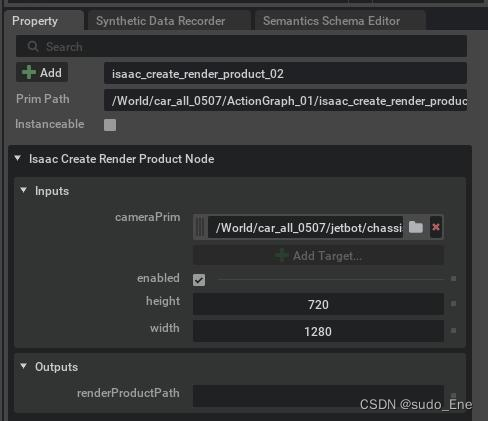Click the Search field in Property panel

(241, 46)
